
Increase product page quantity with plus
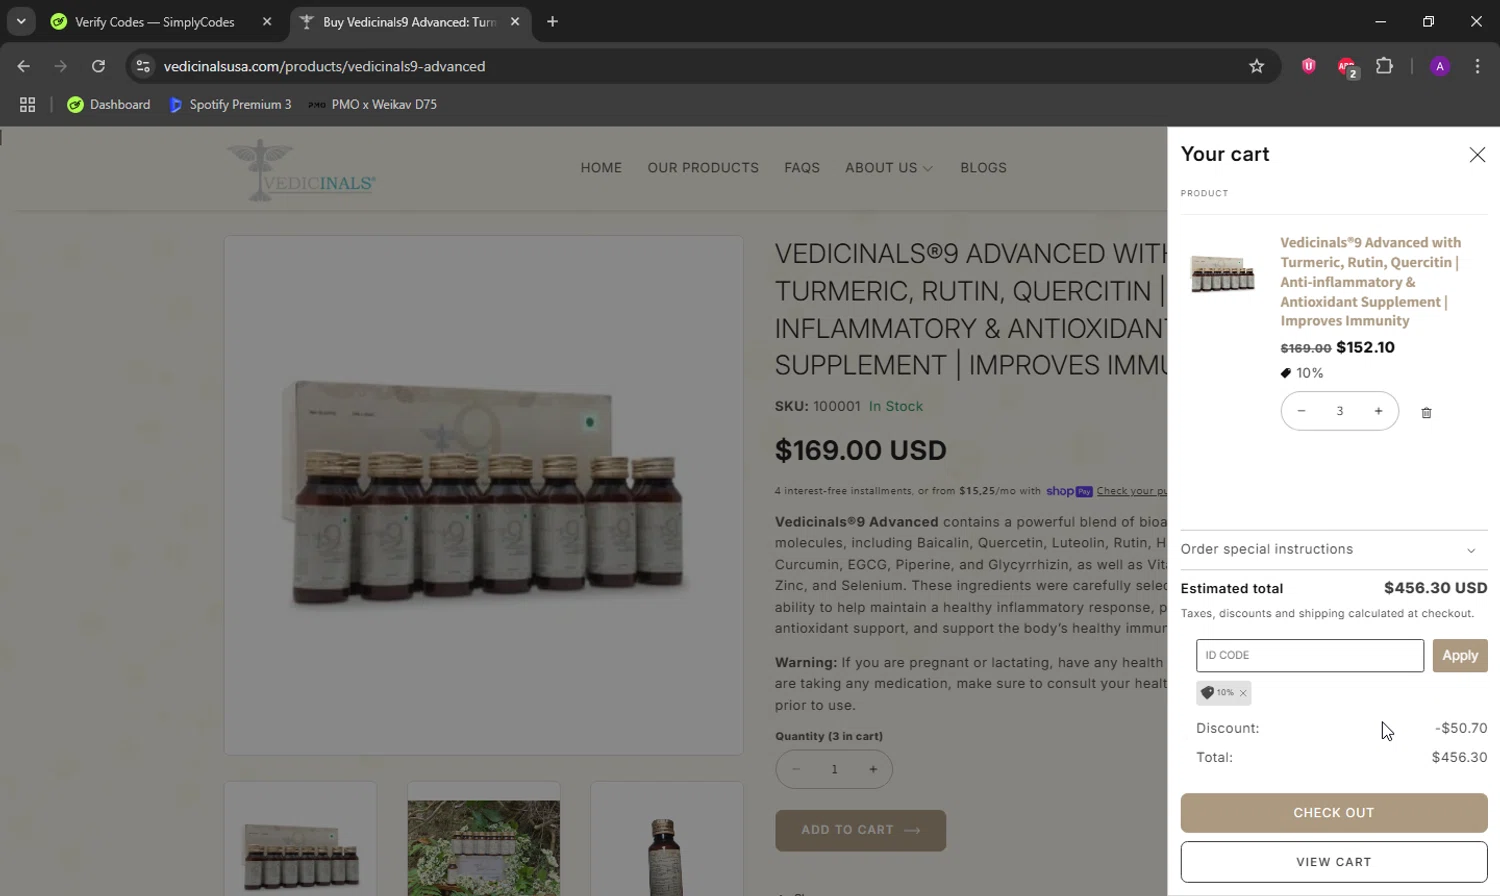(x=873, y=769)
